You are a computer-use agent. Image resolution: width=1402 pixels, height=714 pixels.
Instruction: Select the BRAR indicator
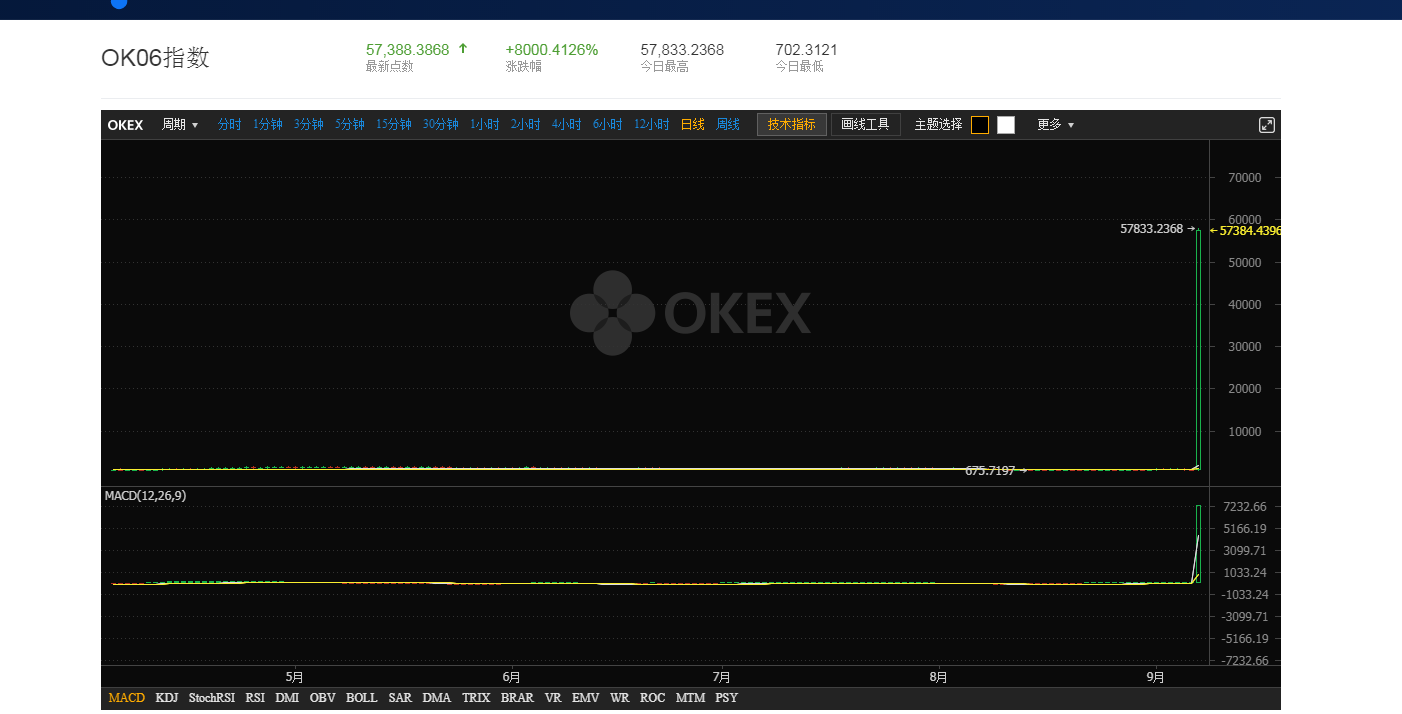(517, 698)
